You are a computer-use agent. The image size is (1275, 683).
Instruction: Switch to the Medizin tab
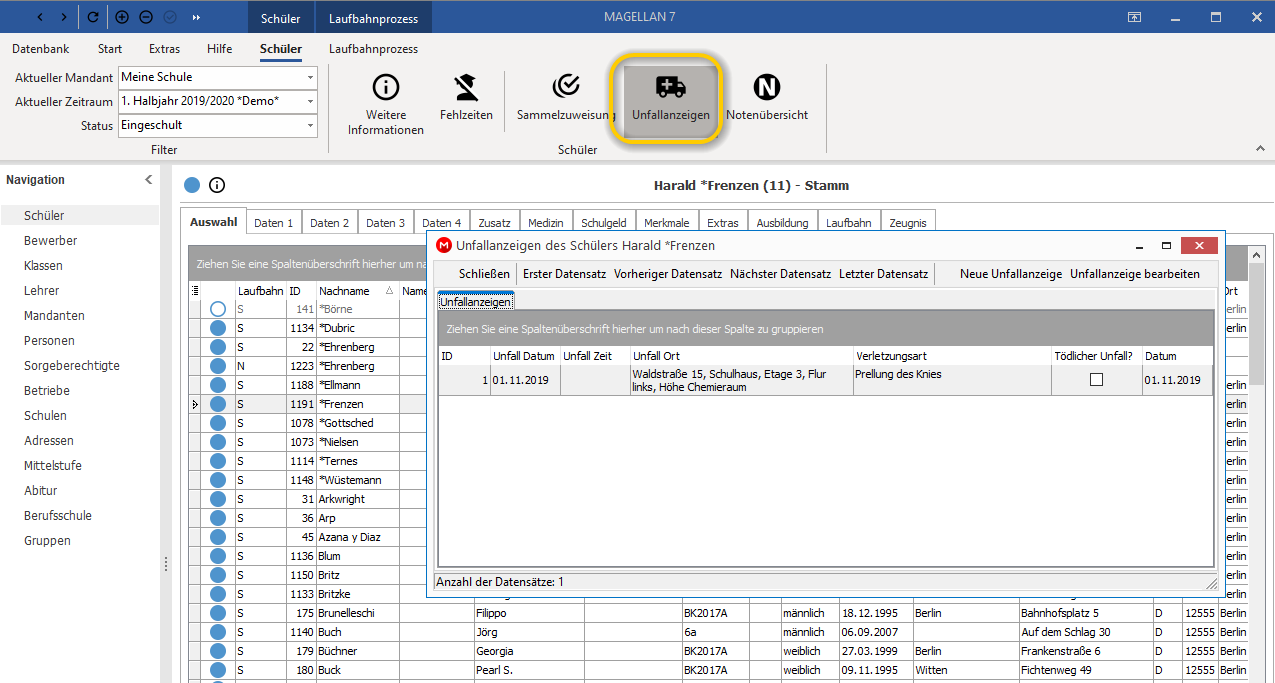(546, 223)
